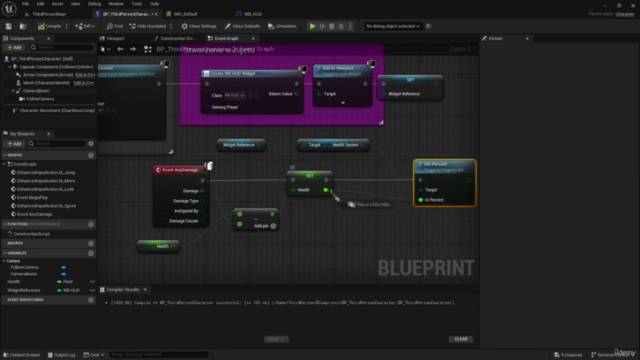Click the Stop playback icon
Screen dimensions: 640x360
coord(331,26)
